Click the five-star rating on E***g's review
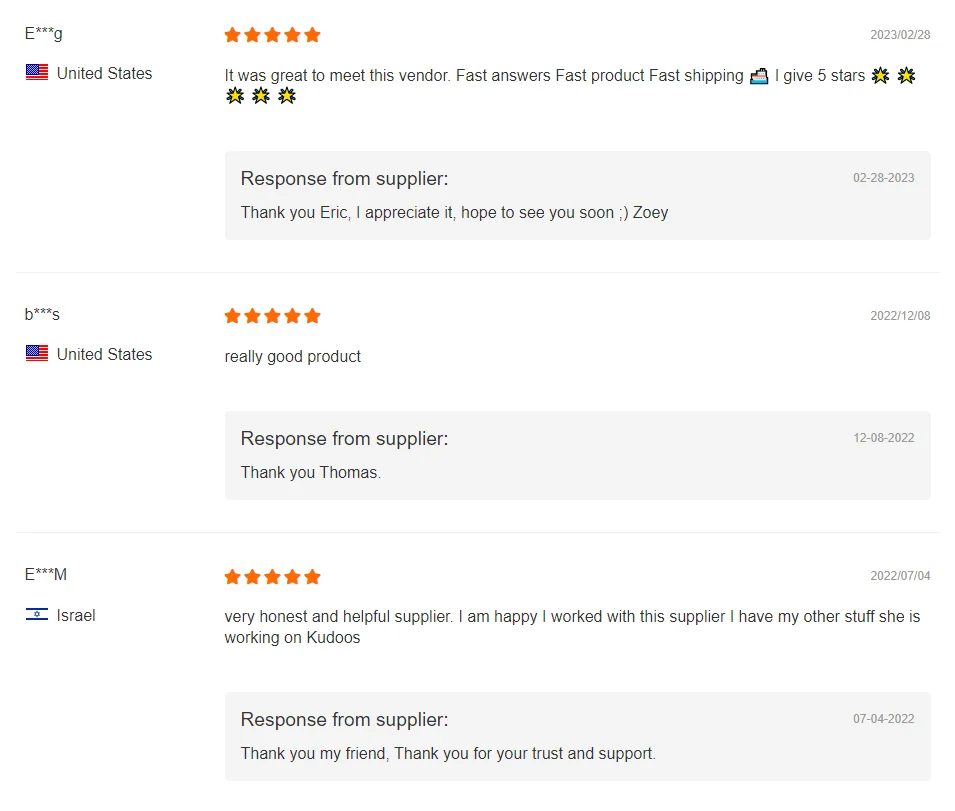The height and width of the screenshot is (811, 955). [272, 35]
